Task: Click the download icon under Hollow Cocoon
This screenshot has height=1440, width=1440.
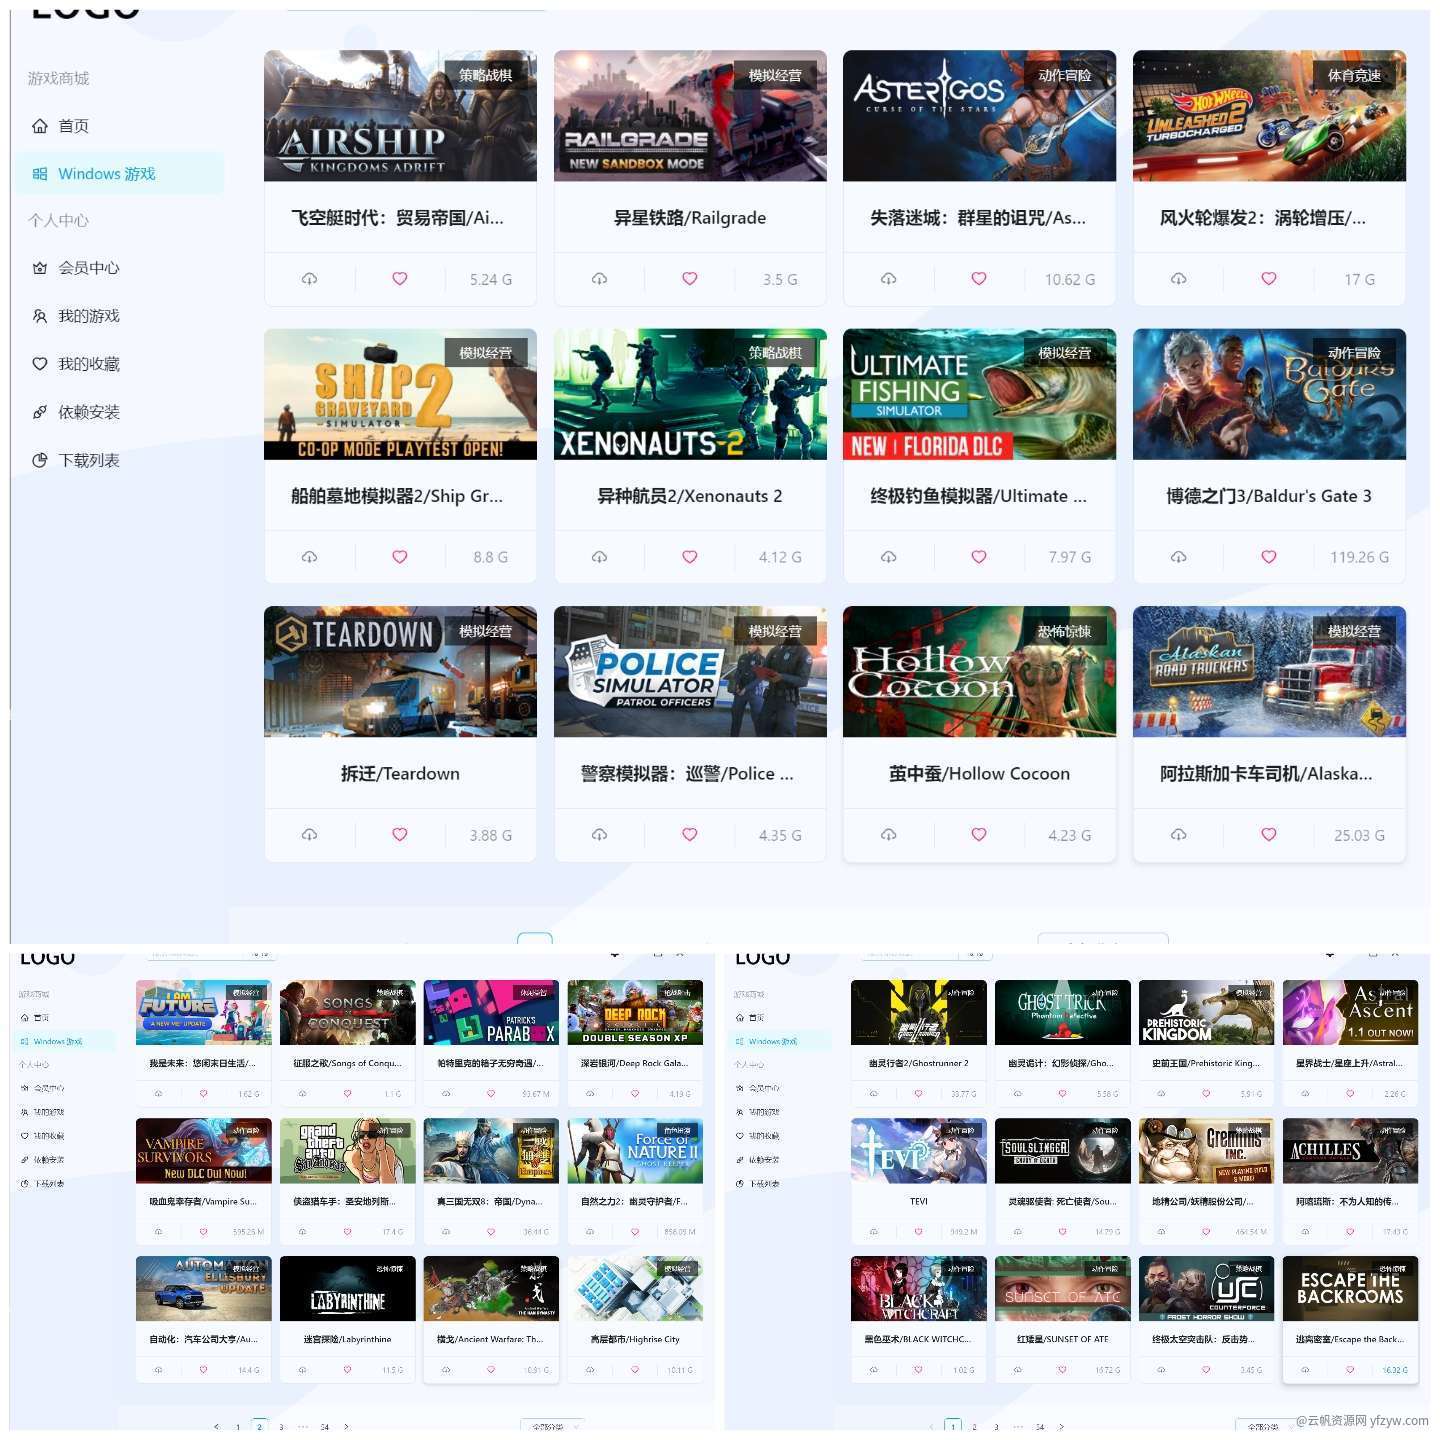Action: coord(888,835)
